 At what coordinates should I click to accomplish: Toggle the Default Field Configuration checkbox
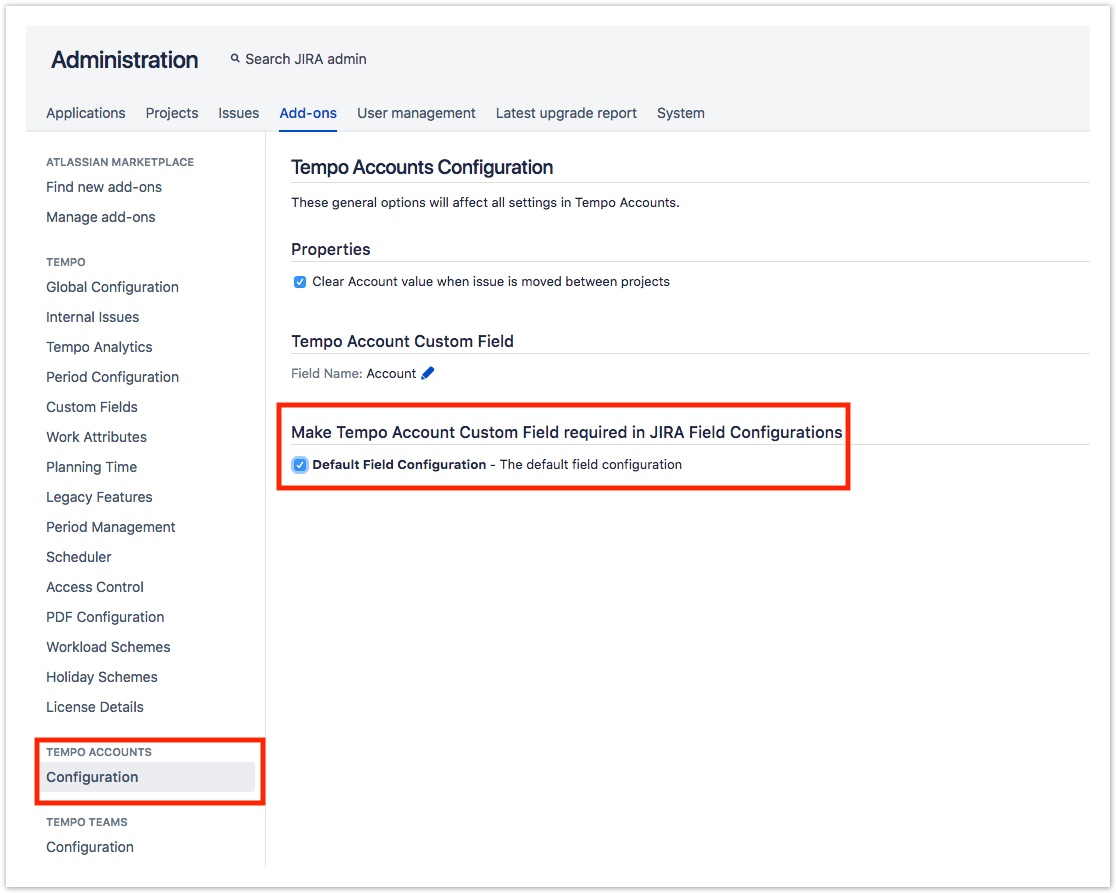pyautogui.click(x=300, y=465)
